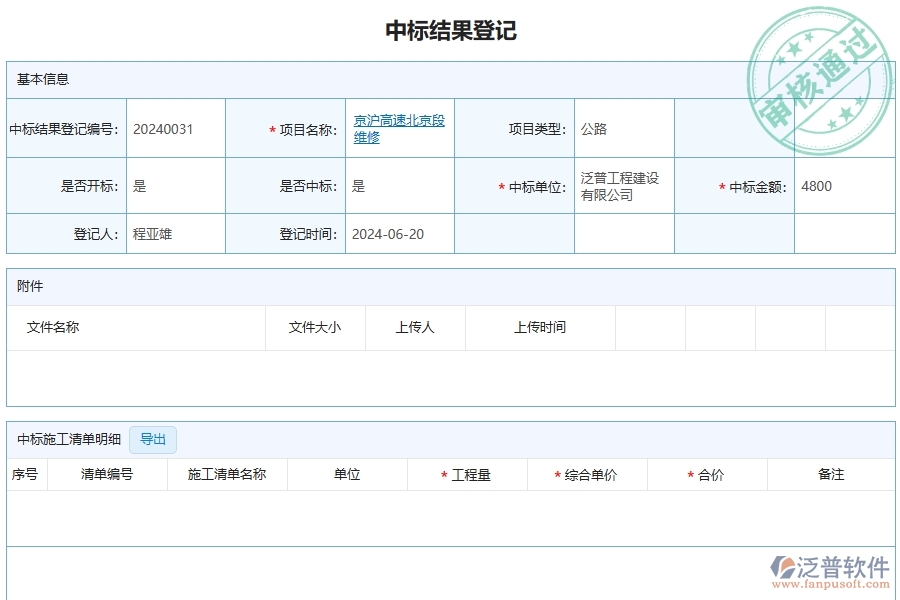Select the 基本信息 section header
Screen dimensions: 900x600
click(x=46, y=79)
